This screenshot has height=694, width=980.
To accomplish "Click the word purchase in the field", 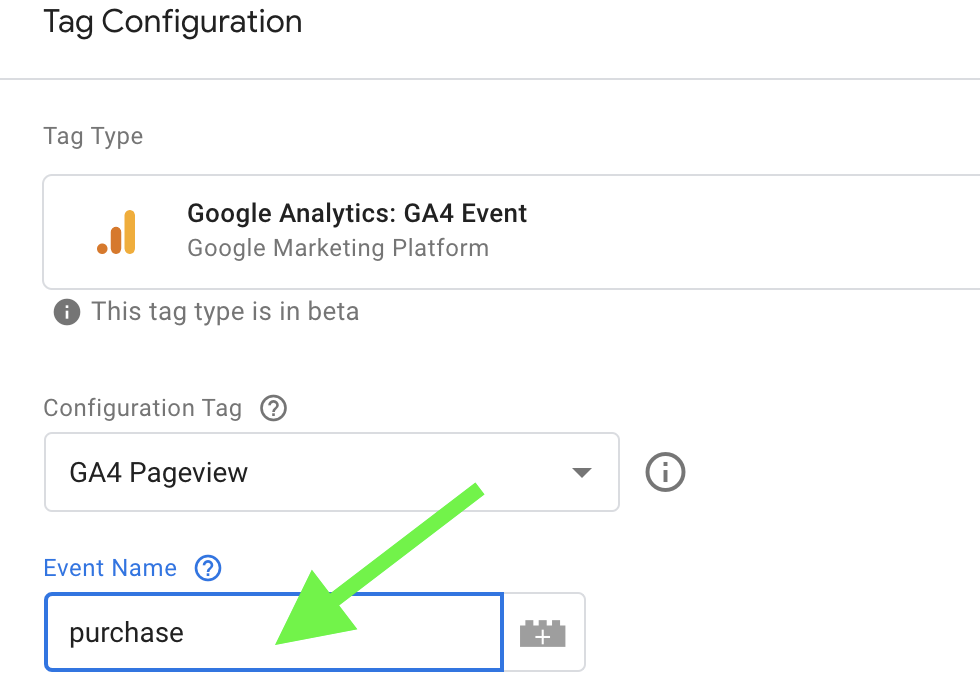I will pyautogui.click(x=126, y=634).
